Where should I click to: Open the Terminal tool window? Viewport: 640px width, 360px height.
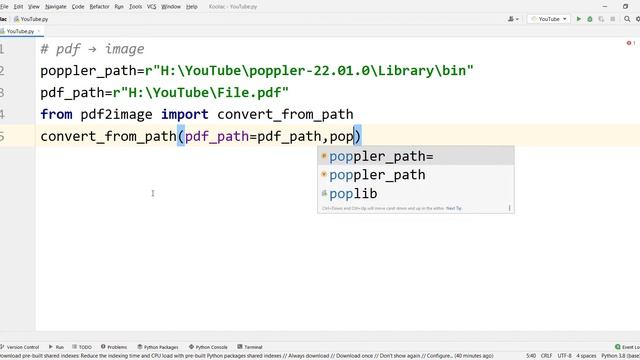point(250,347)
